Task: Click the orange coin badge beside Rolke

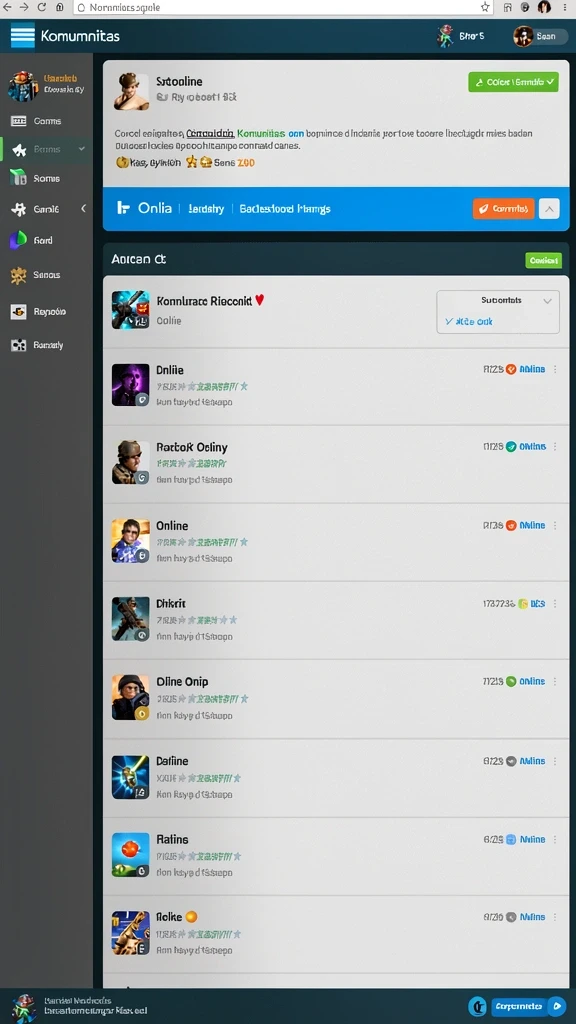Action: point(191,916)
